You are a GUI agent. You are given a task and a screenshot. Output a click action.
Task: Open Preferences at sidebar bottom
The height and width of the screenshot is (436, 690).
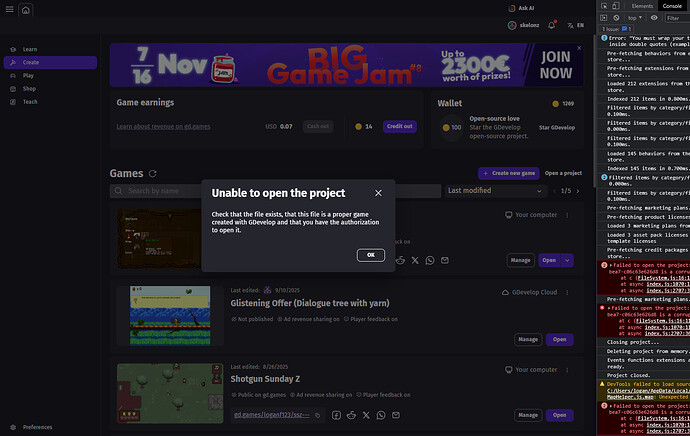pos(32,427)
